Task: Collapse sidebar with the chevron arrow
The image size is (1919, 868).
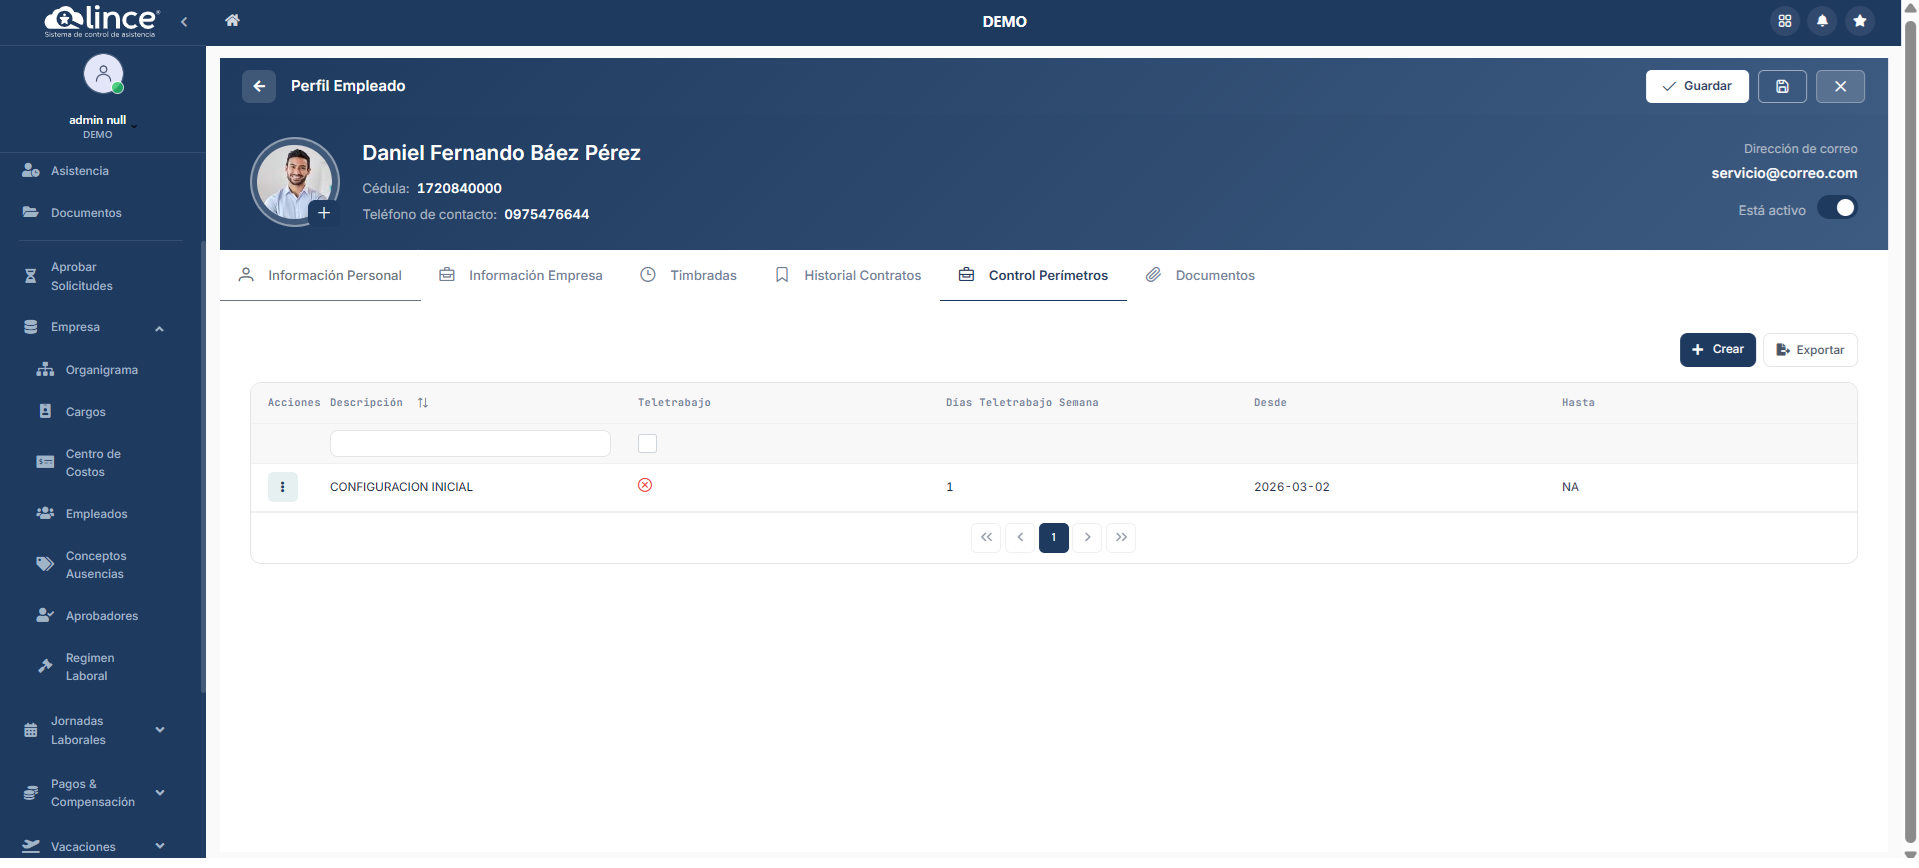Action: (x=184, y=22)
